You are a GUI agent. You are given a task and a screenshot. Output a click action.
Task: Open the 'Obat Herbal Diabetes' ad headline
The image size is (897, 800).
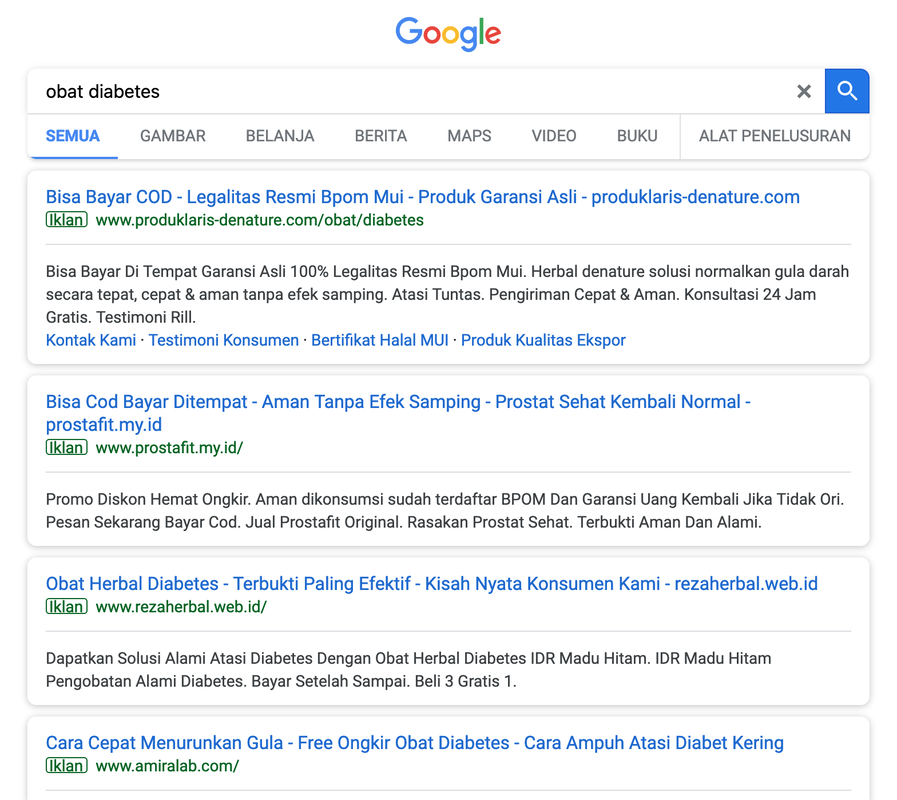[431, 584]
